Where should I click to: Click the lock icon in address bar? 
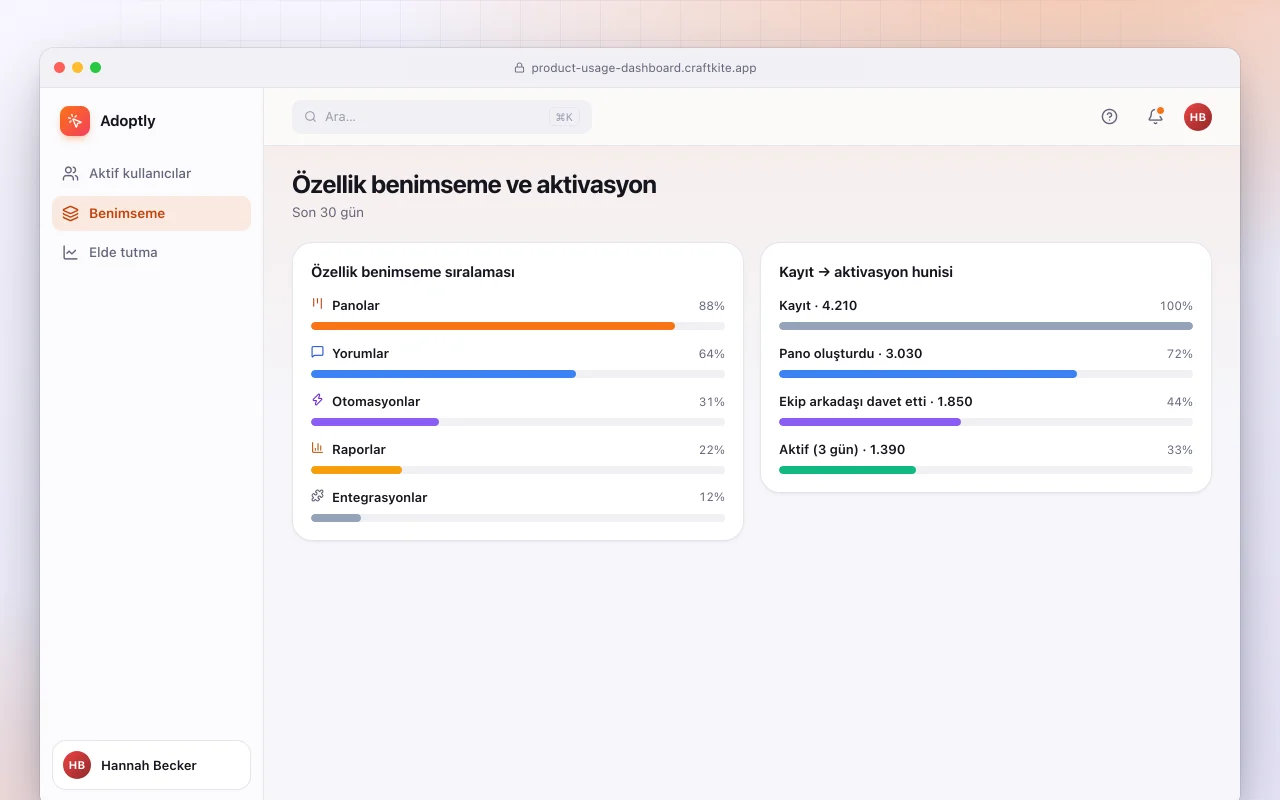tap(519, 68)
